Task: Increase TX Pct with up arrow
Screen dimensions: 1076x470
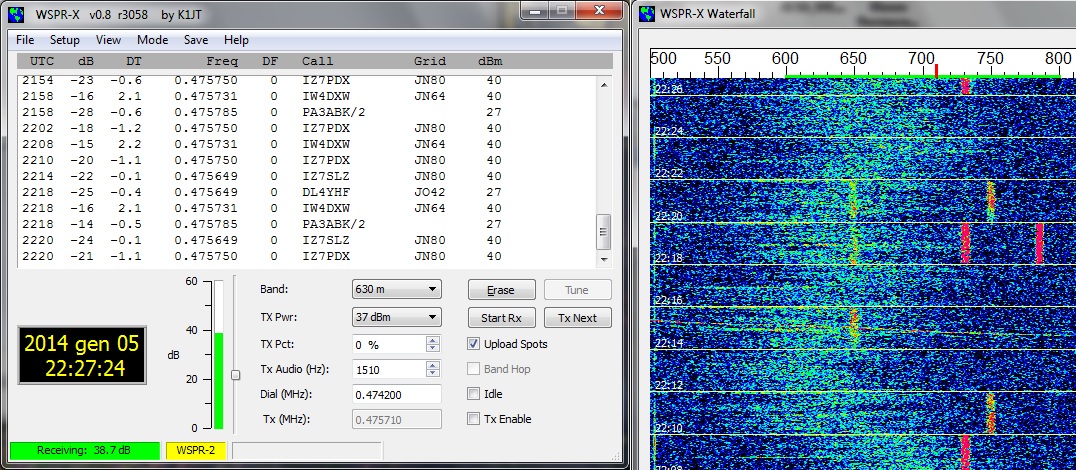Action: 432,340
